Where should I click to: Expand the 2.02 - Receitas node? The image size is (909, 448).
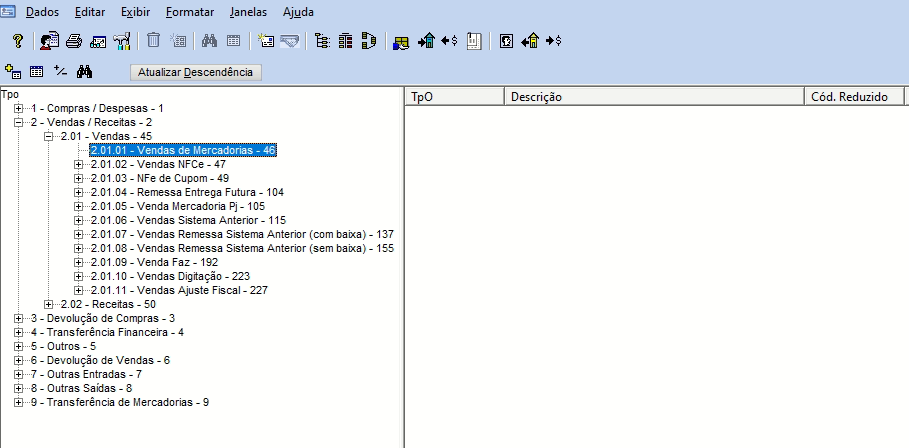49,304
